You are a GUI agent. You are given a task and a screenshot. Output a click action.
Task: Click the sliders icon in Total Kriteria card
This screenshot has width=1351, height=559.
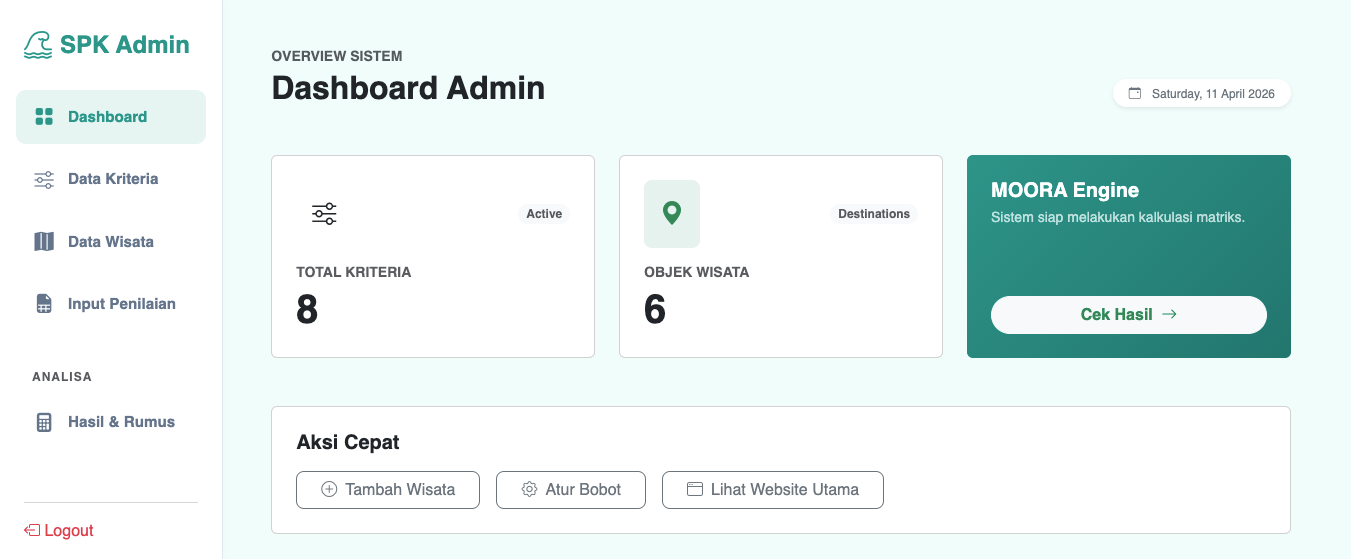point(324,213)
